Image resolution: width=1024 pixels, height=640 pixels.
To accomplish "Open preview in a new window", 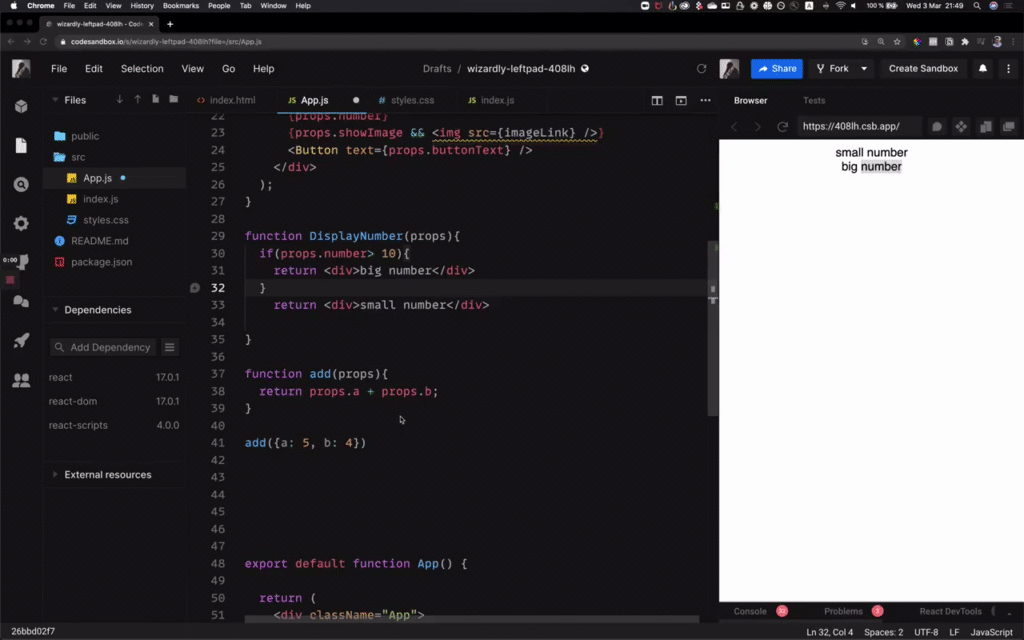I will coord(1009,126).
